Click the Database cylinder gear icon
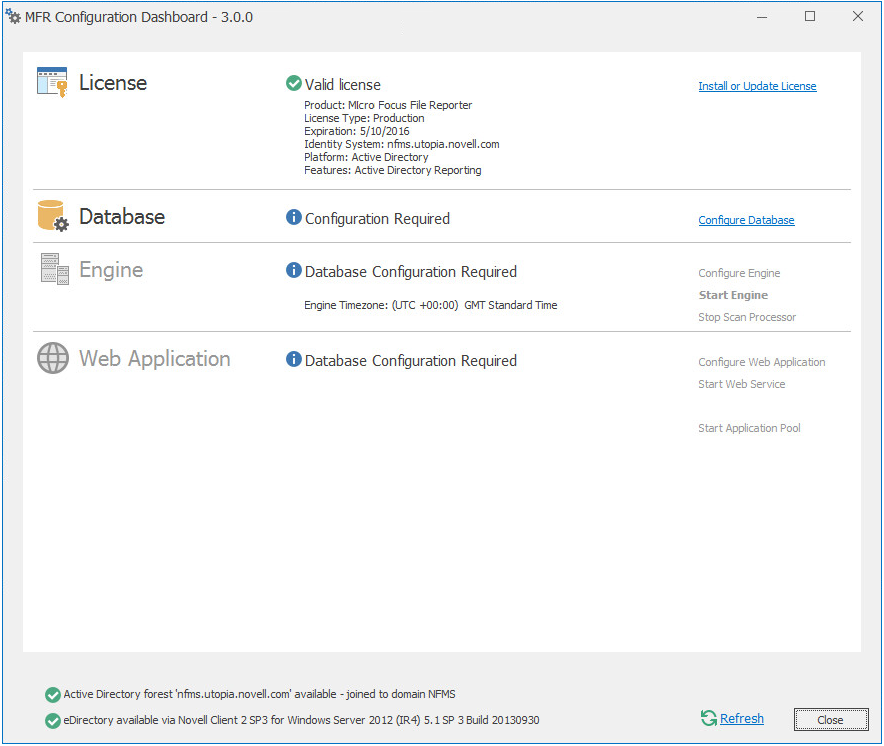 (53, 216)
